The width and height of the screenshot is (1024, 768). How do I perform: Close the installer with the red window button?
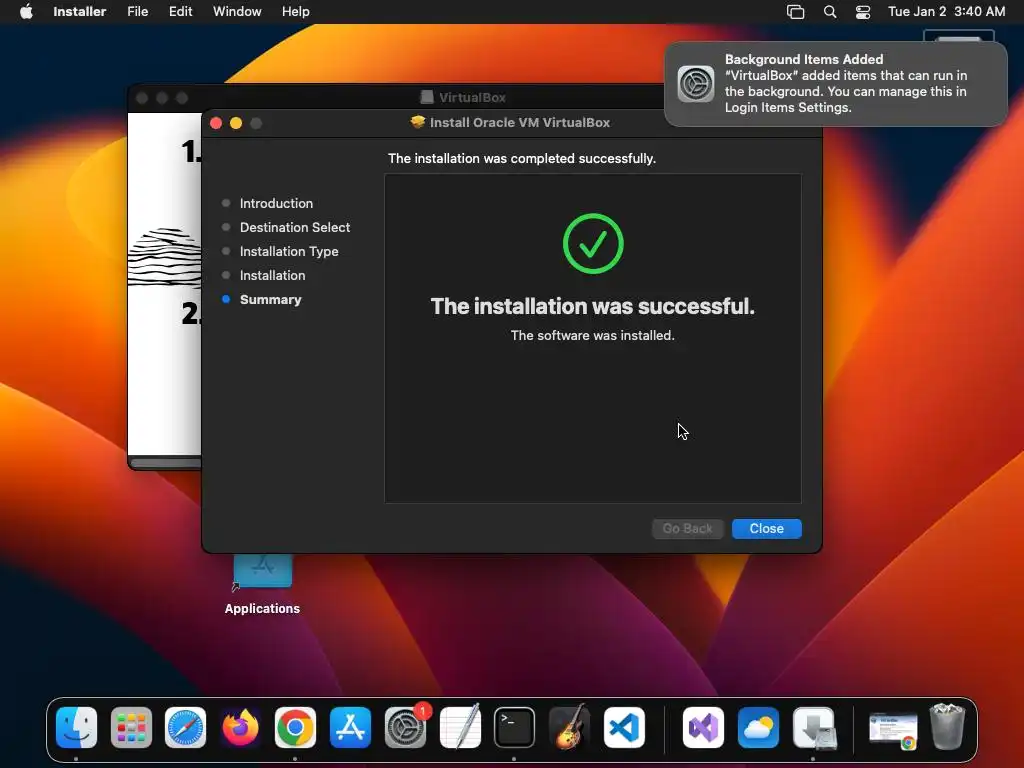216,123
